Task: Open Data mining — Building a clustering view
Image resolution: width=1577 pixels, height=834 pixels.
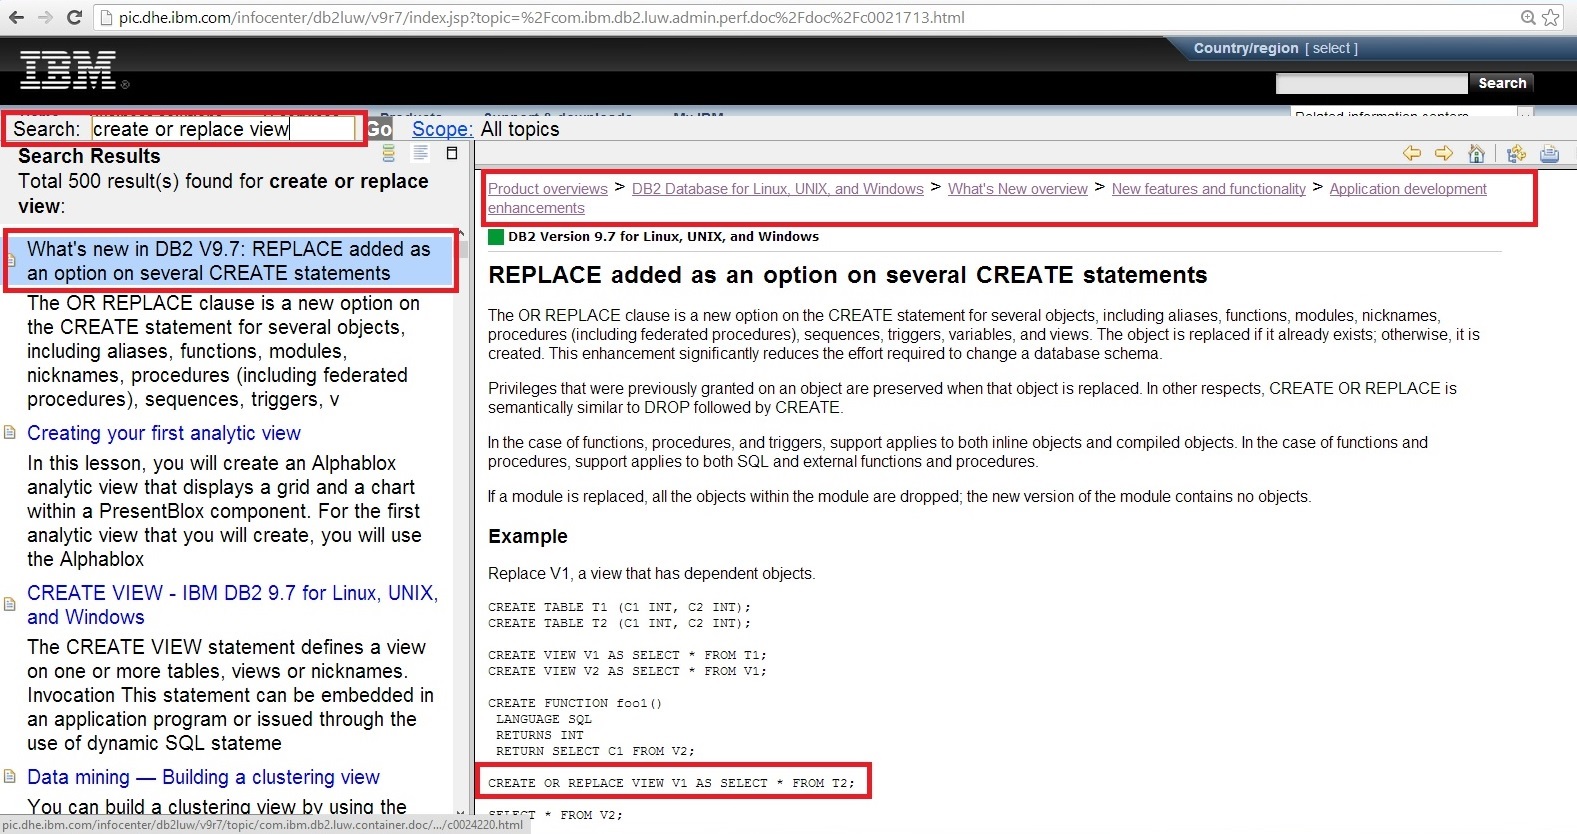Action: [203, 777]
